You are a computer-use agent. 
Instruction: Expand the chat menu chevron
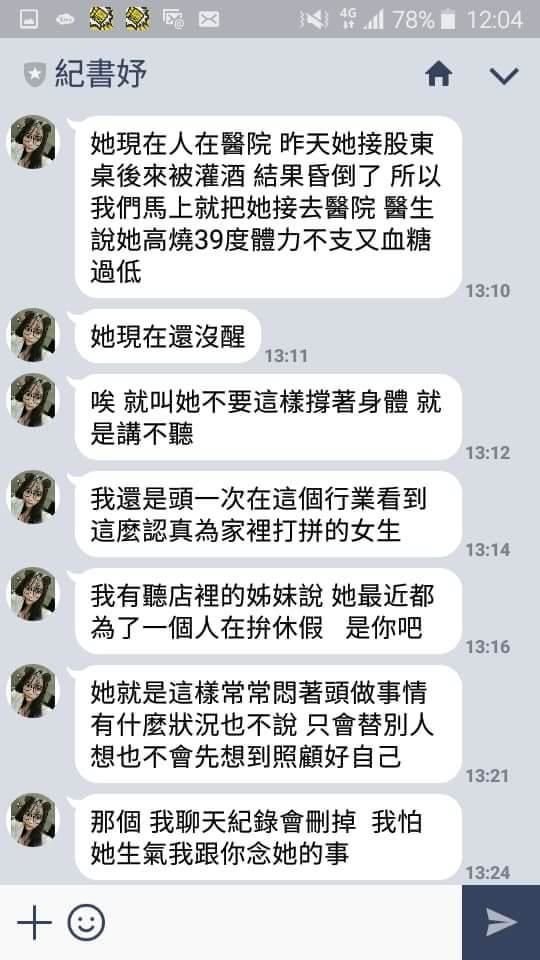(504, 75)
